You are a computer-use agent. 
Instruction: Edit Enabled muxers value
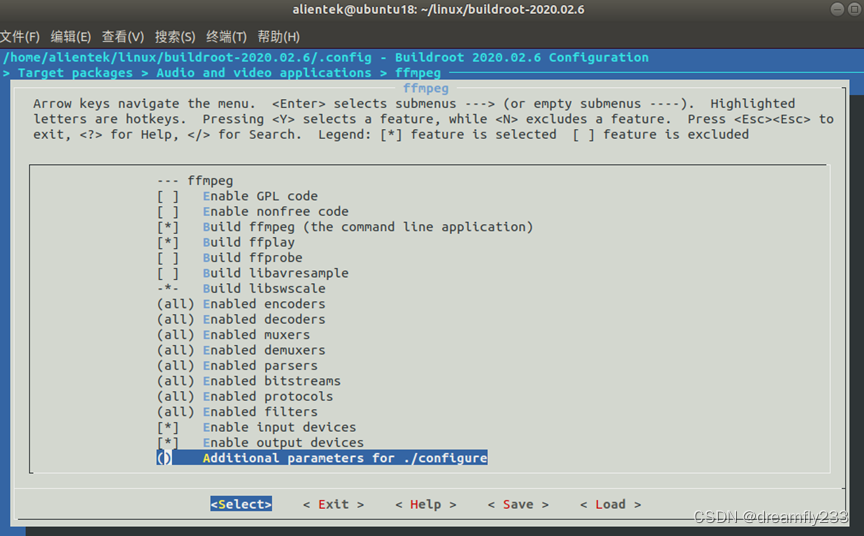point(234,335)
